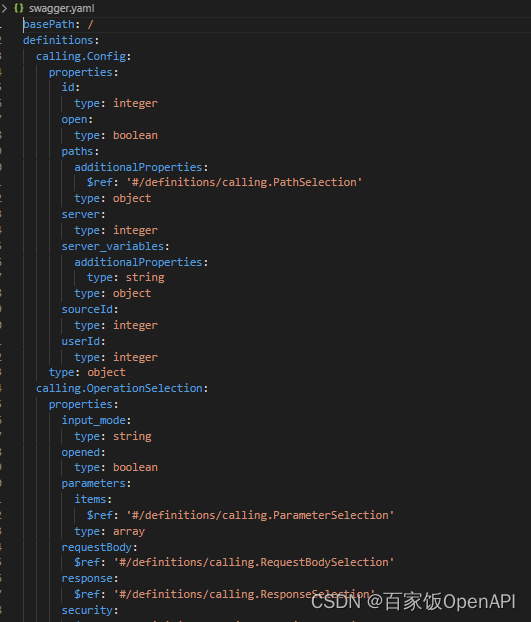Image resolution: width=531 pixels, height=622 pixels.
Task: Click 'type: integer' under sourceId
Action: click(x=116, y=326)
